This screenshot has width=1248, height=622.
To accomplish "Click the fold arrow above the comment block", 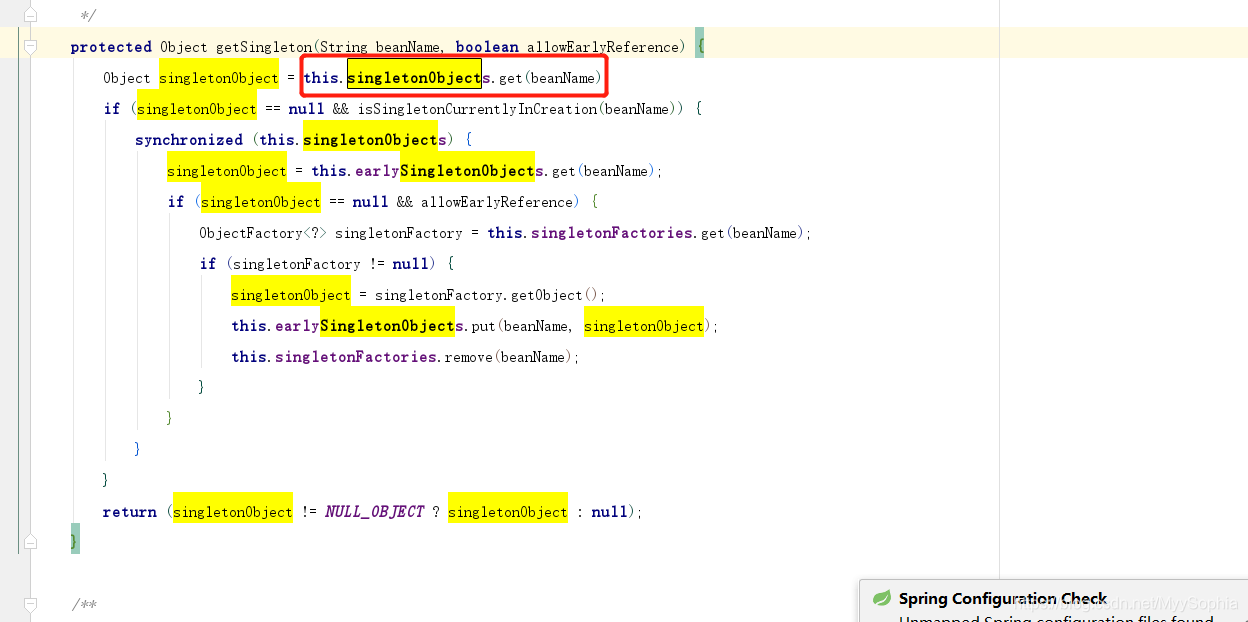I will tap(29, 13).
